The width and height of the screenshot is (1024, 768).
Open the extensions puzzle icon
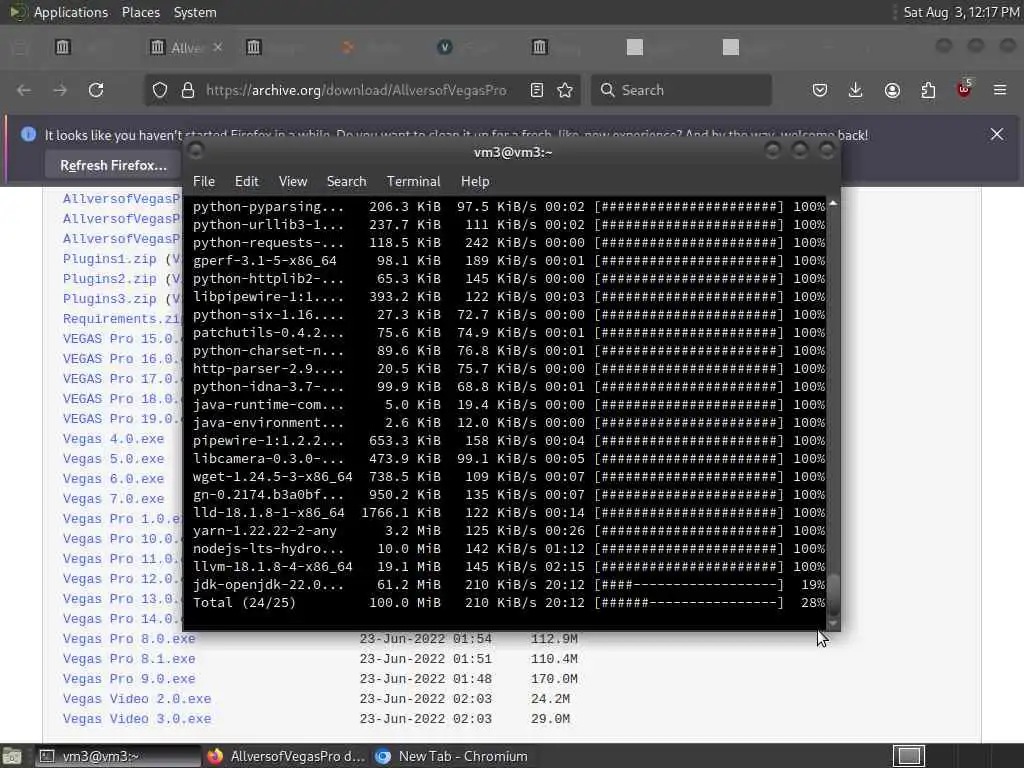pyautogui.click(x=928, y=90)
